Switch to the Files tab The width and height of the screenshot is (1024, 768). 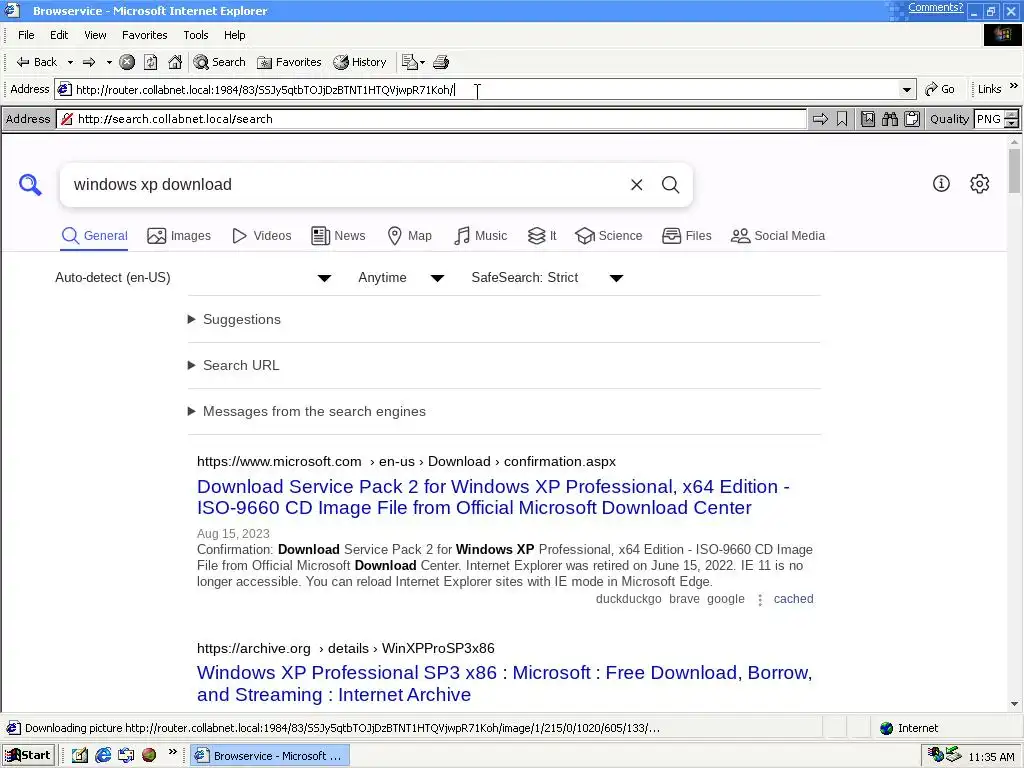coord(686,236)
